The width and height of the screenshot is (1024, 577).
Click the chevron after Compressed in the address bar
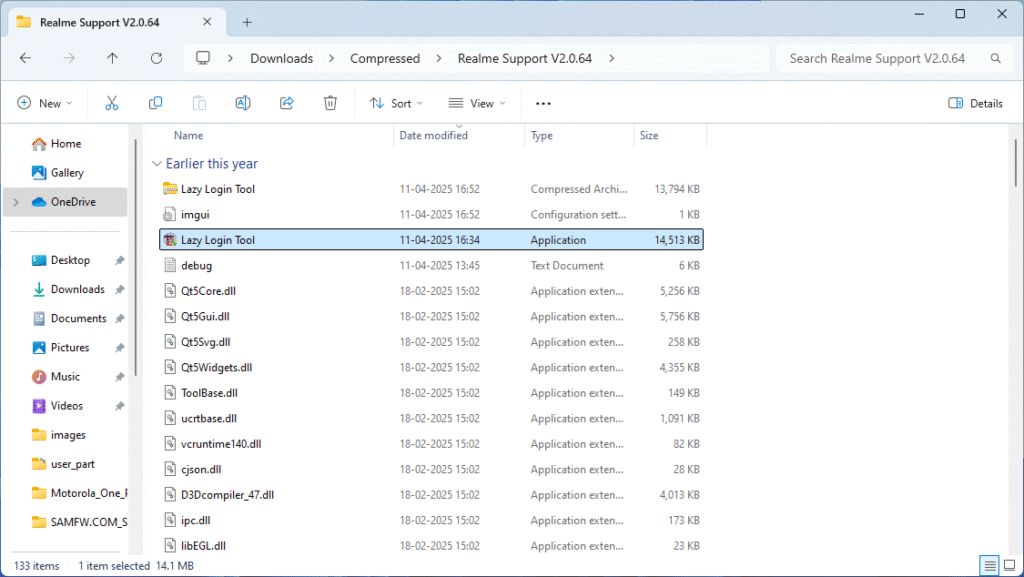(x=438, y=58)
